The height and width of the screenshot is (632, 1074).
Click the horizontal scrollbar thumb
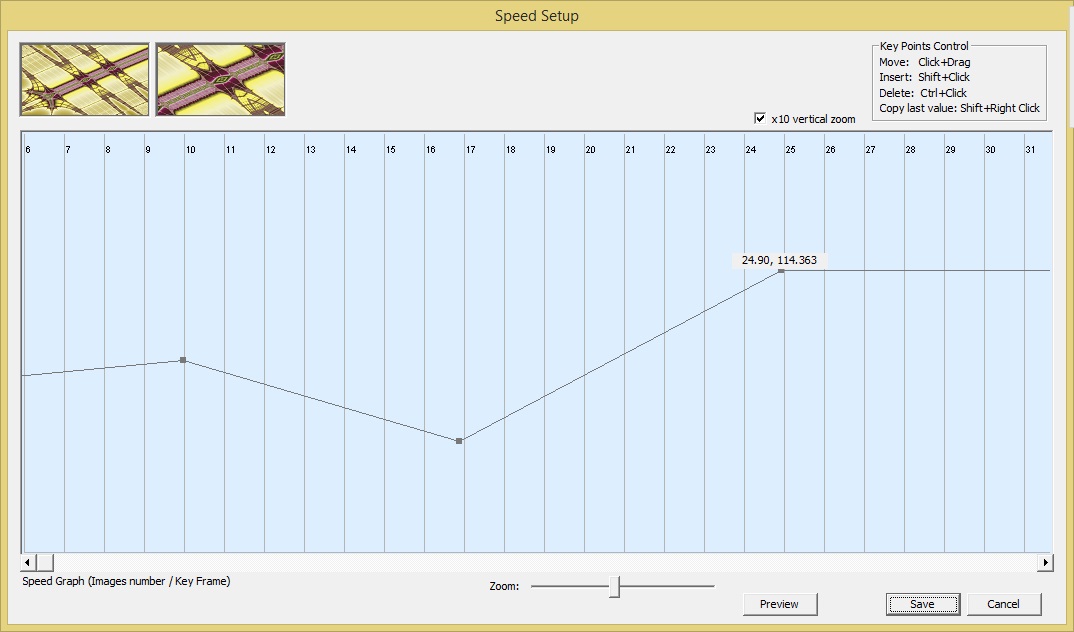tap(45, 563)
